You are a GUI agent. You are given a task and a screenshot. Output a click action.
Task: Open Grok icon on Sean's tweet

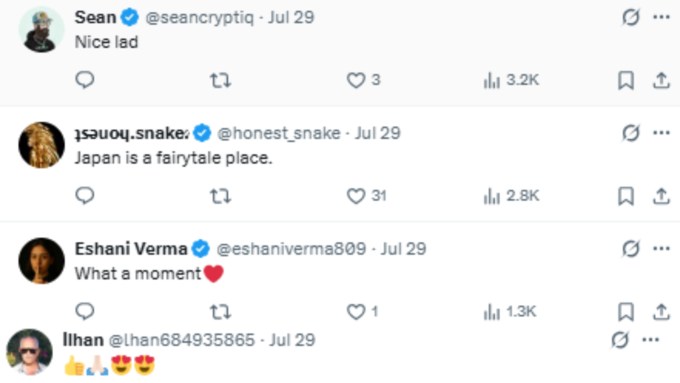click(630, 17)
